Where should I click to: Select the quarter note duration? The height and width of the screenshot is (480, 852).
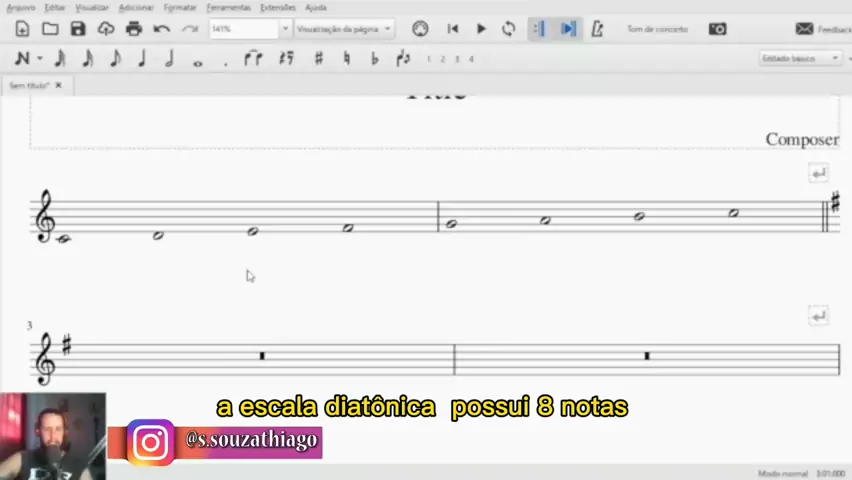tap(142, 59)
